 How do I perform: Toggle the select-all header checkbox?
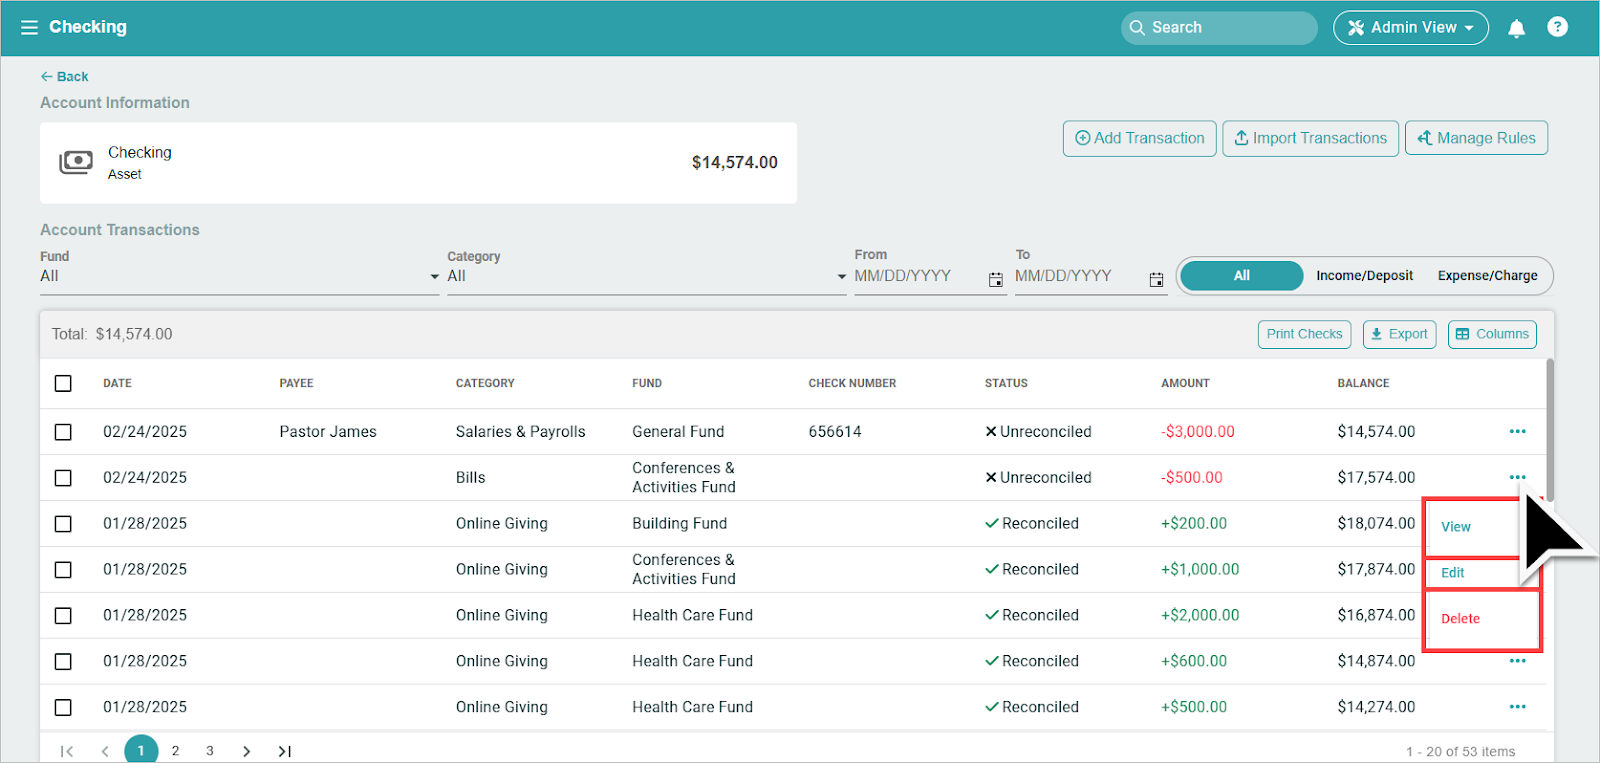click(x=63, y=383)
